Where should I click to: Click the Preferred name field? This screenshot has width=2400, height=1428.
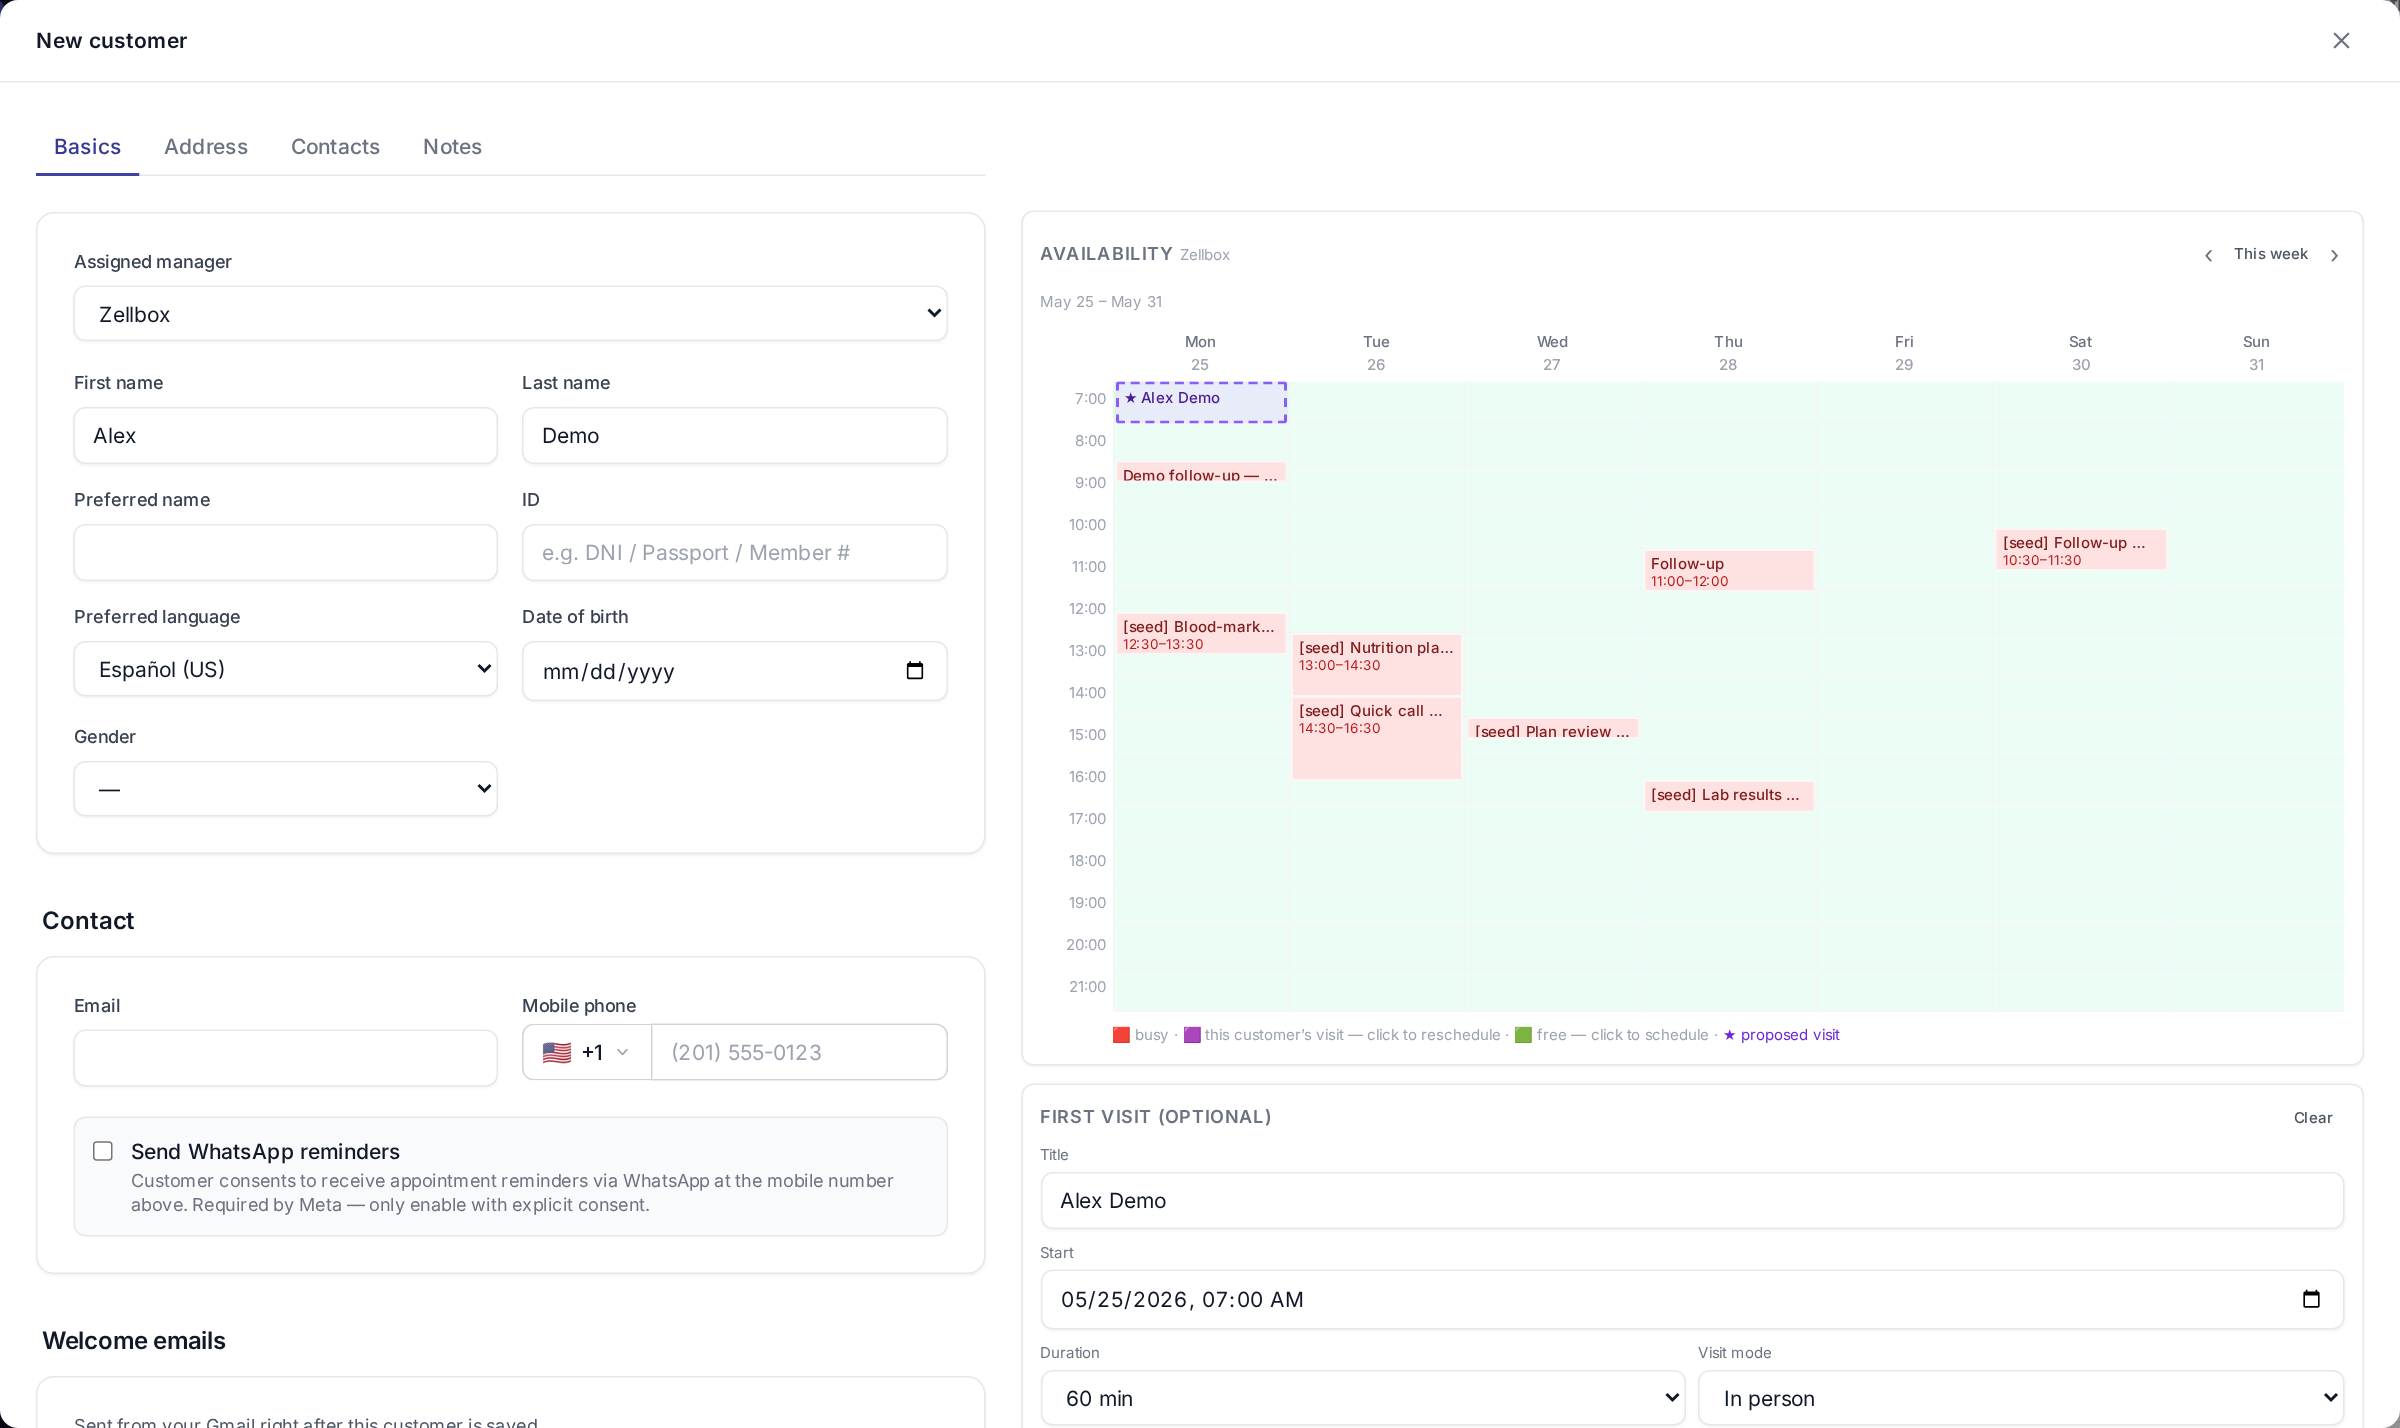click(x=285, y=552)
